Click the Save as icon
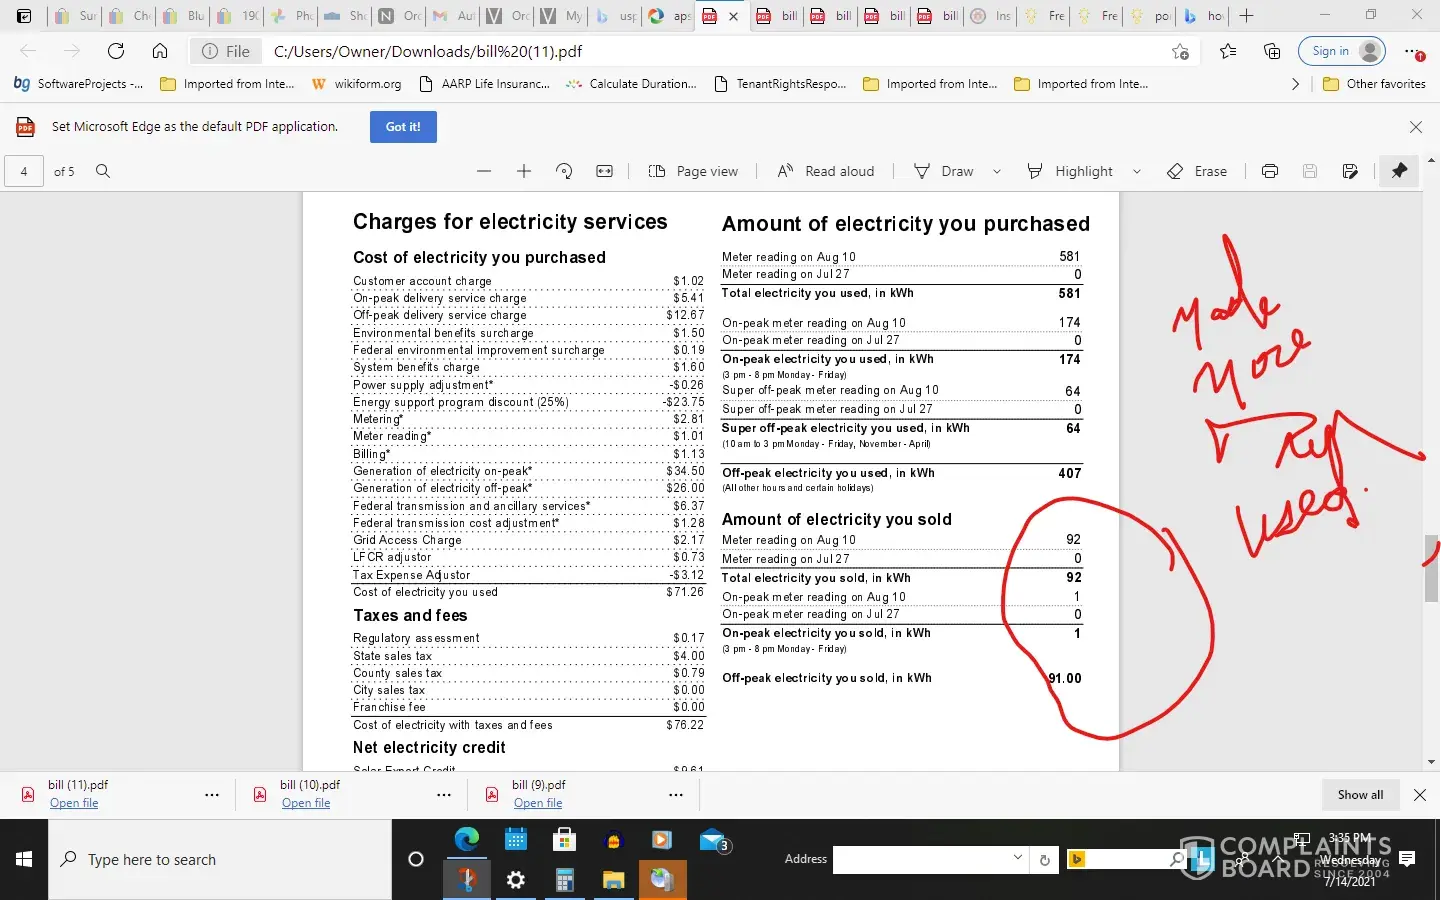Screen dimensions: 1441x900 (1350, 171)
